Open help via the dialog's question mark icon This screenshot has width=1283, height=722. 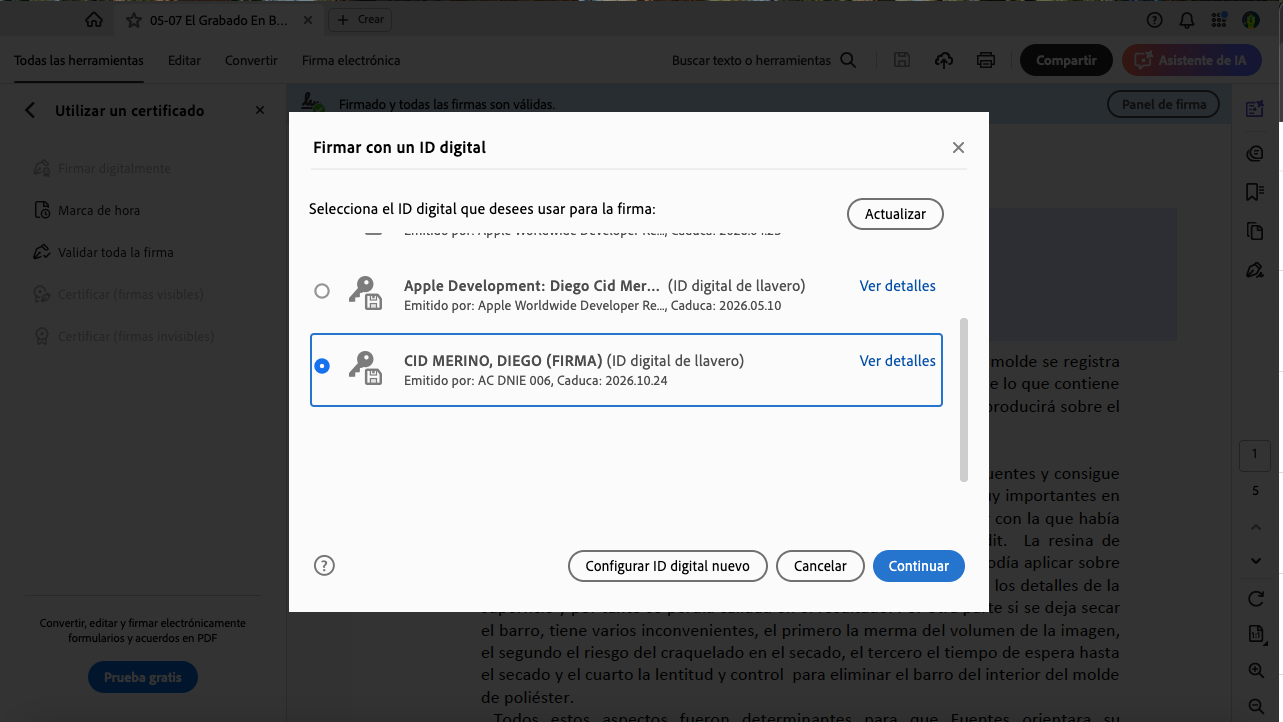click(324, 565)
